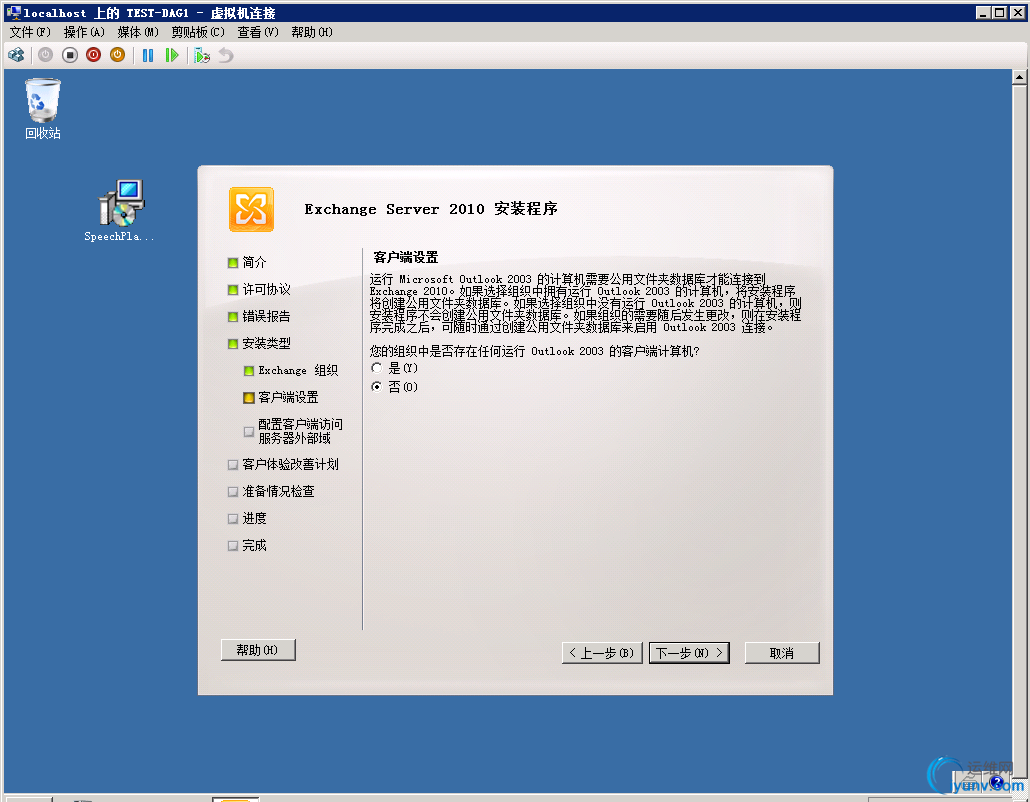Viewport: 1030px width, 802px height.
Task: Turn off the virtual machine
Action: 70,55
